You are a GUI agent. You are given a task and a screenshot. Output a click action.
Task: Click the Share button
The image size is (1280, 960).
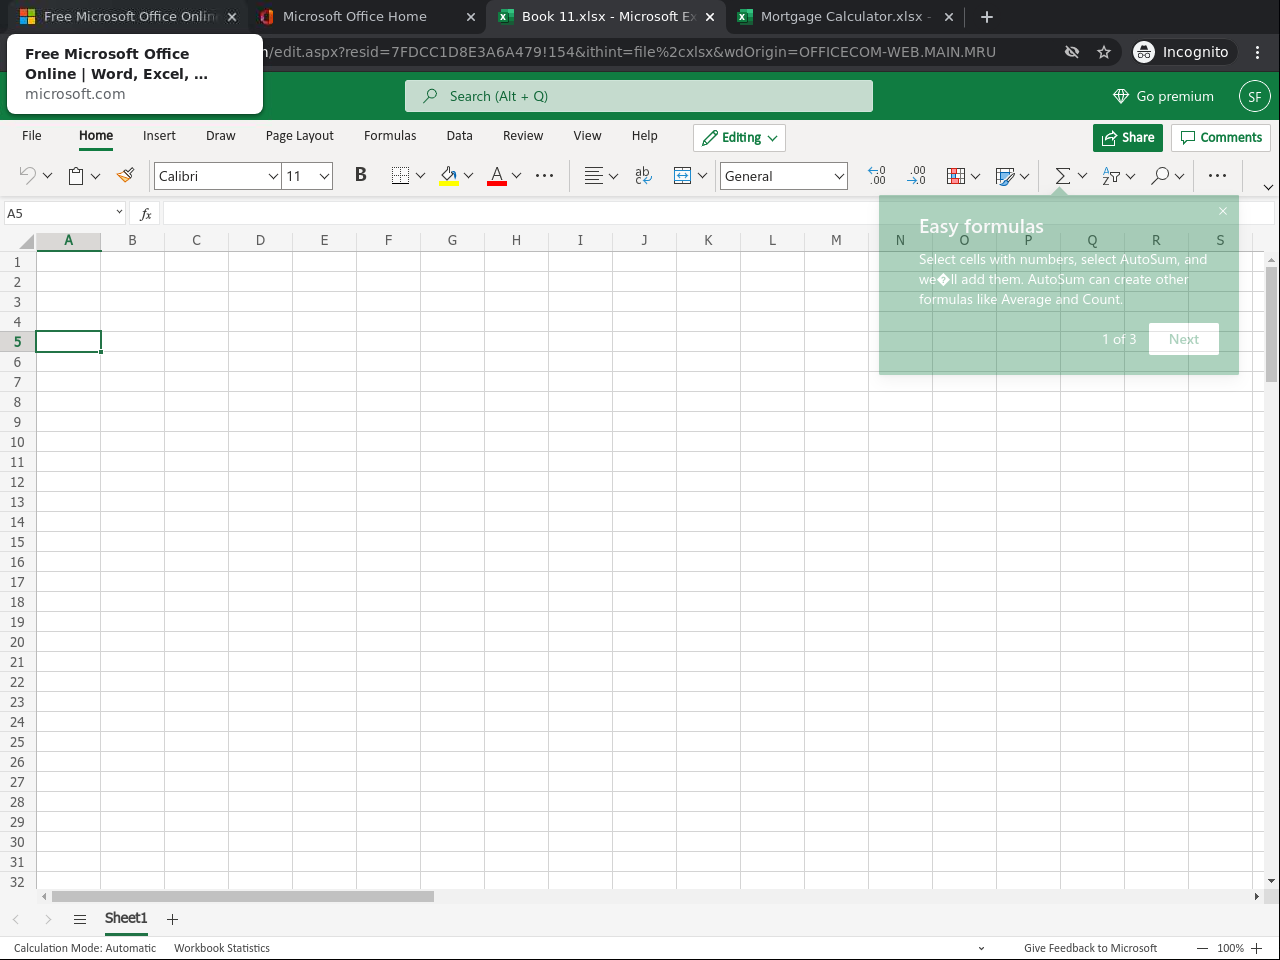pos(1128,138)
